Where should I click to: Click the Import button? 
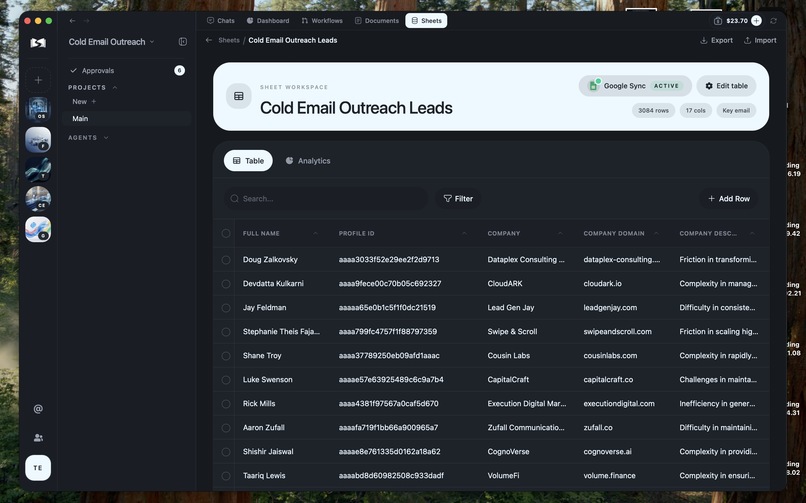[x=760, y=40]
